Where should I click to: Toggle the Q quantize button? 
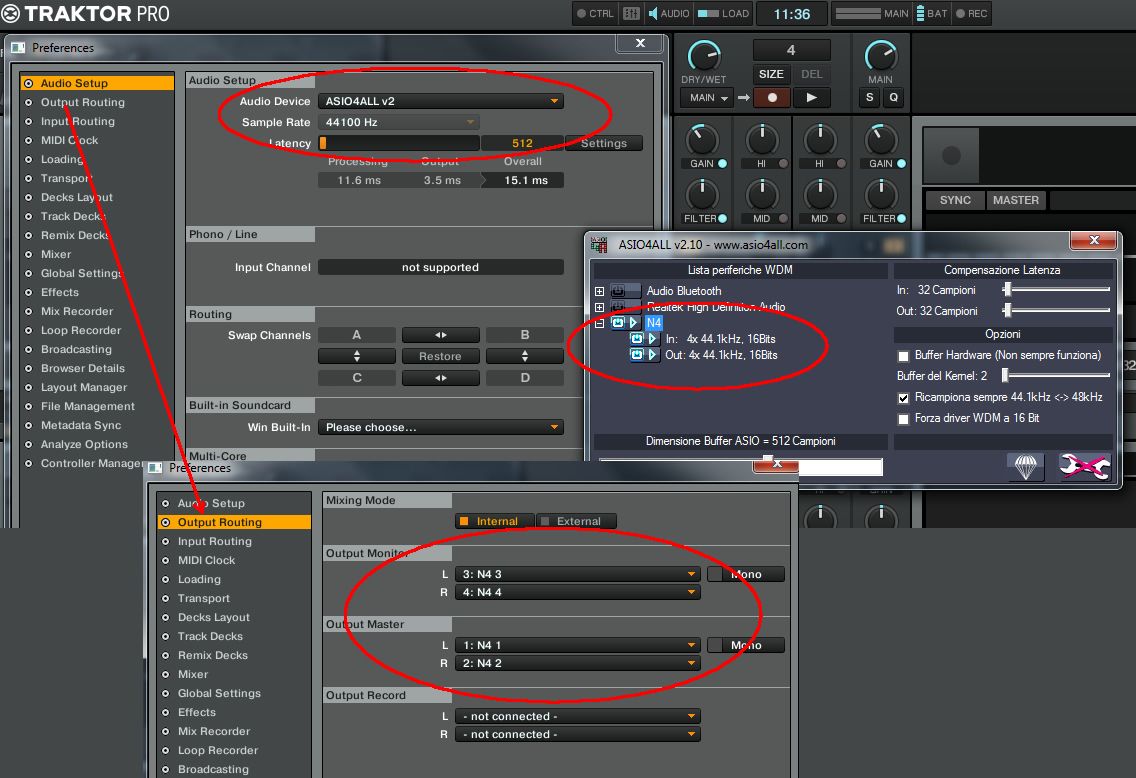click(x=894, y=98)
